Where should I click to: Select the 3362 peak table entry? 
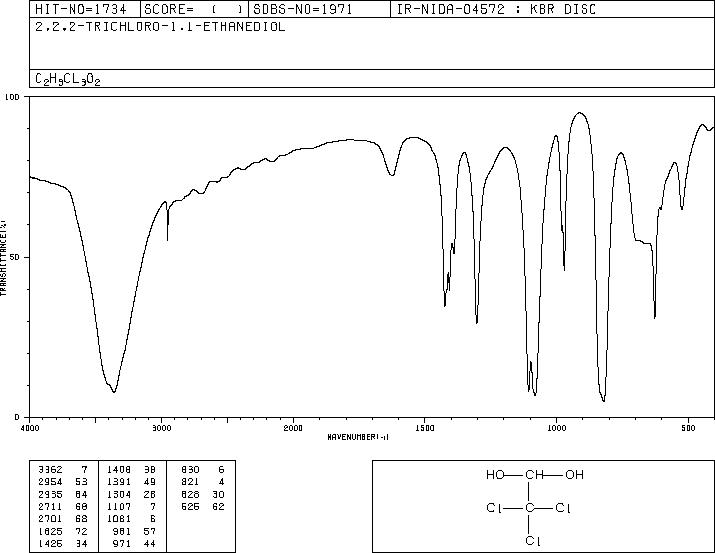coord(62,470)
